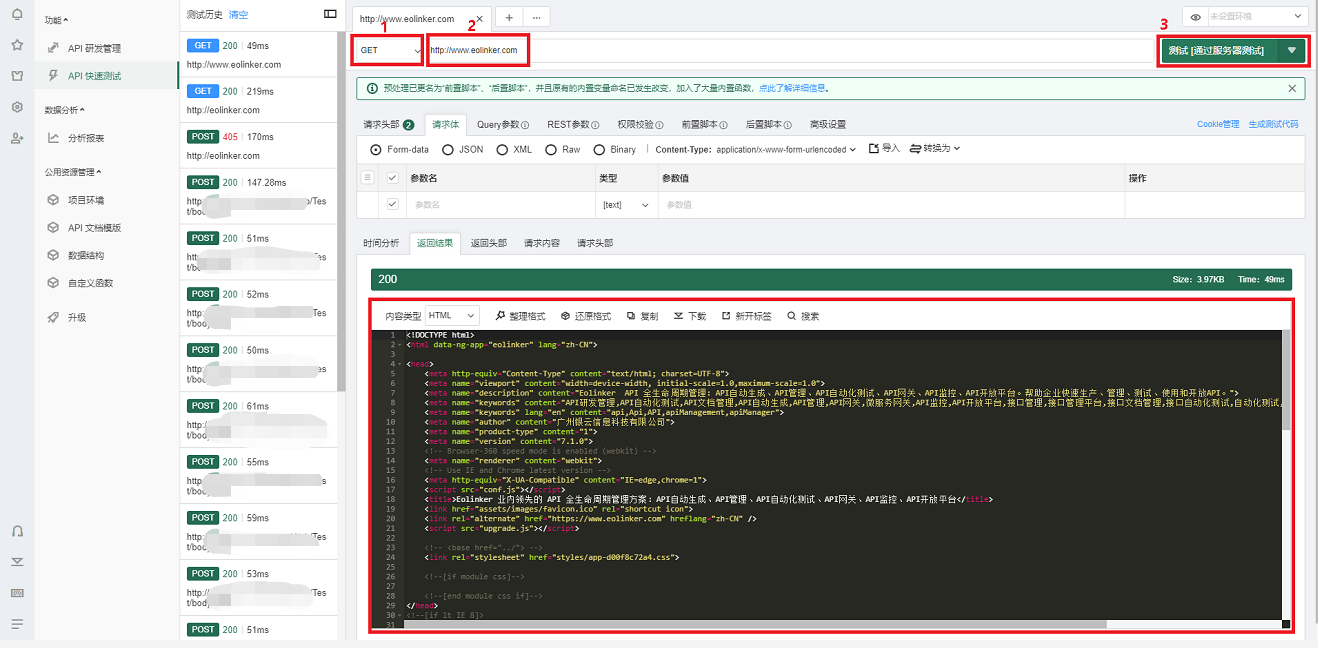Screen dimensions: 1318x648
Task: Click the star favorites icon in left rail
Action: tap(17, 45)
